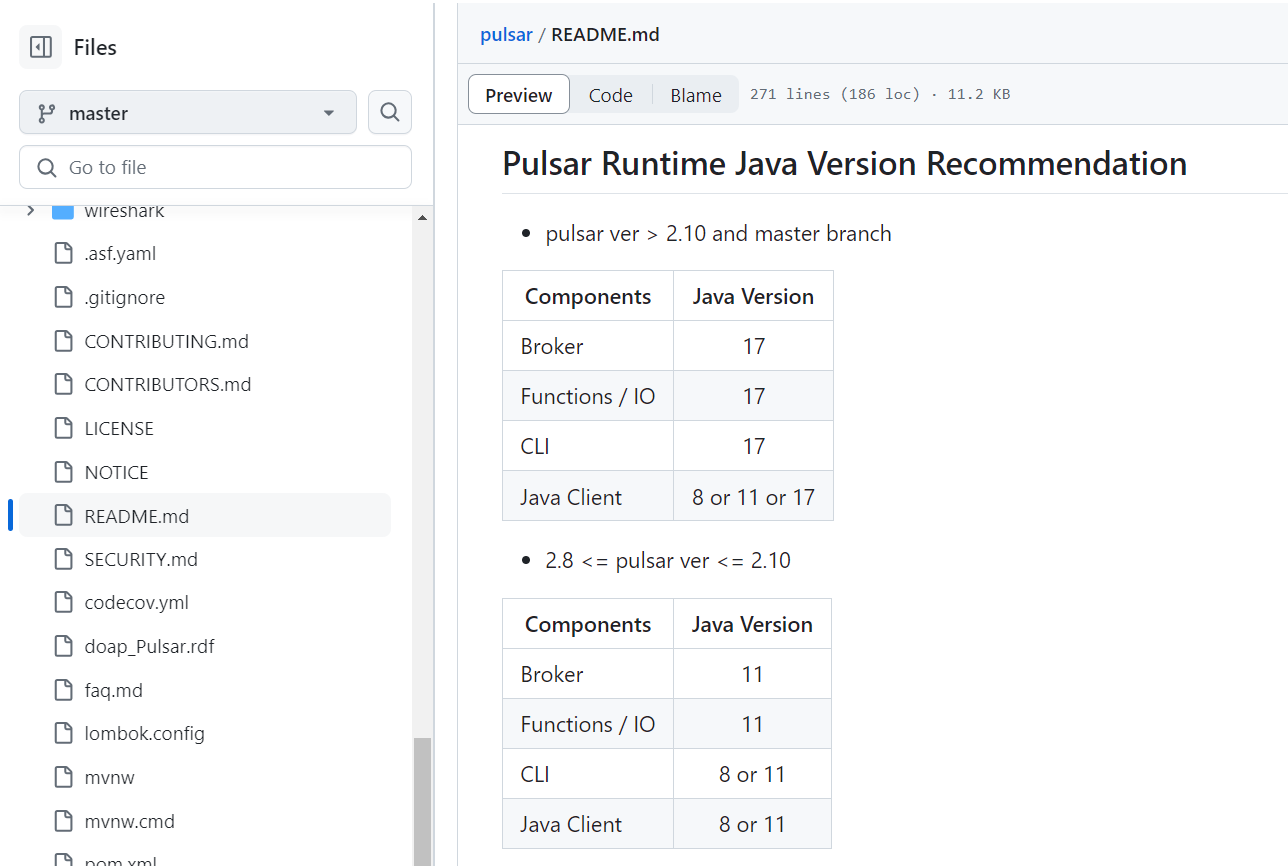Click '8 or 11 or 17' table cell
The image size is (1288, 866).
tap(753, 497)
